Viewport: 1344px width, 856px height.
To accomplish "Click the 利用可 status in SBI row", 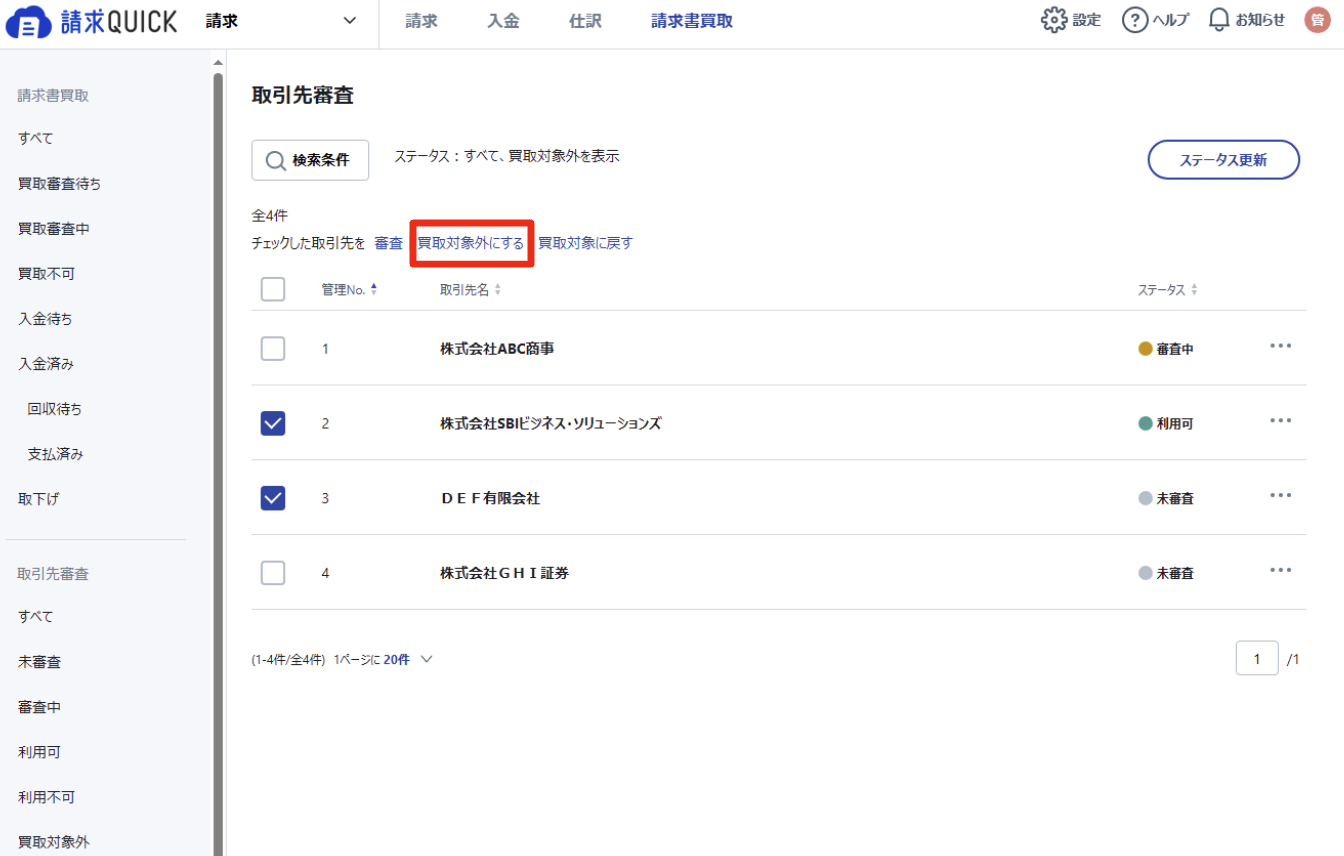I will tap(1166, 424).
